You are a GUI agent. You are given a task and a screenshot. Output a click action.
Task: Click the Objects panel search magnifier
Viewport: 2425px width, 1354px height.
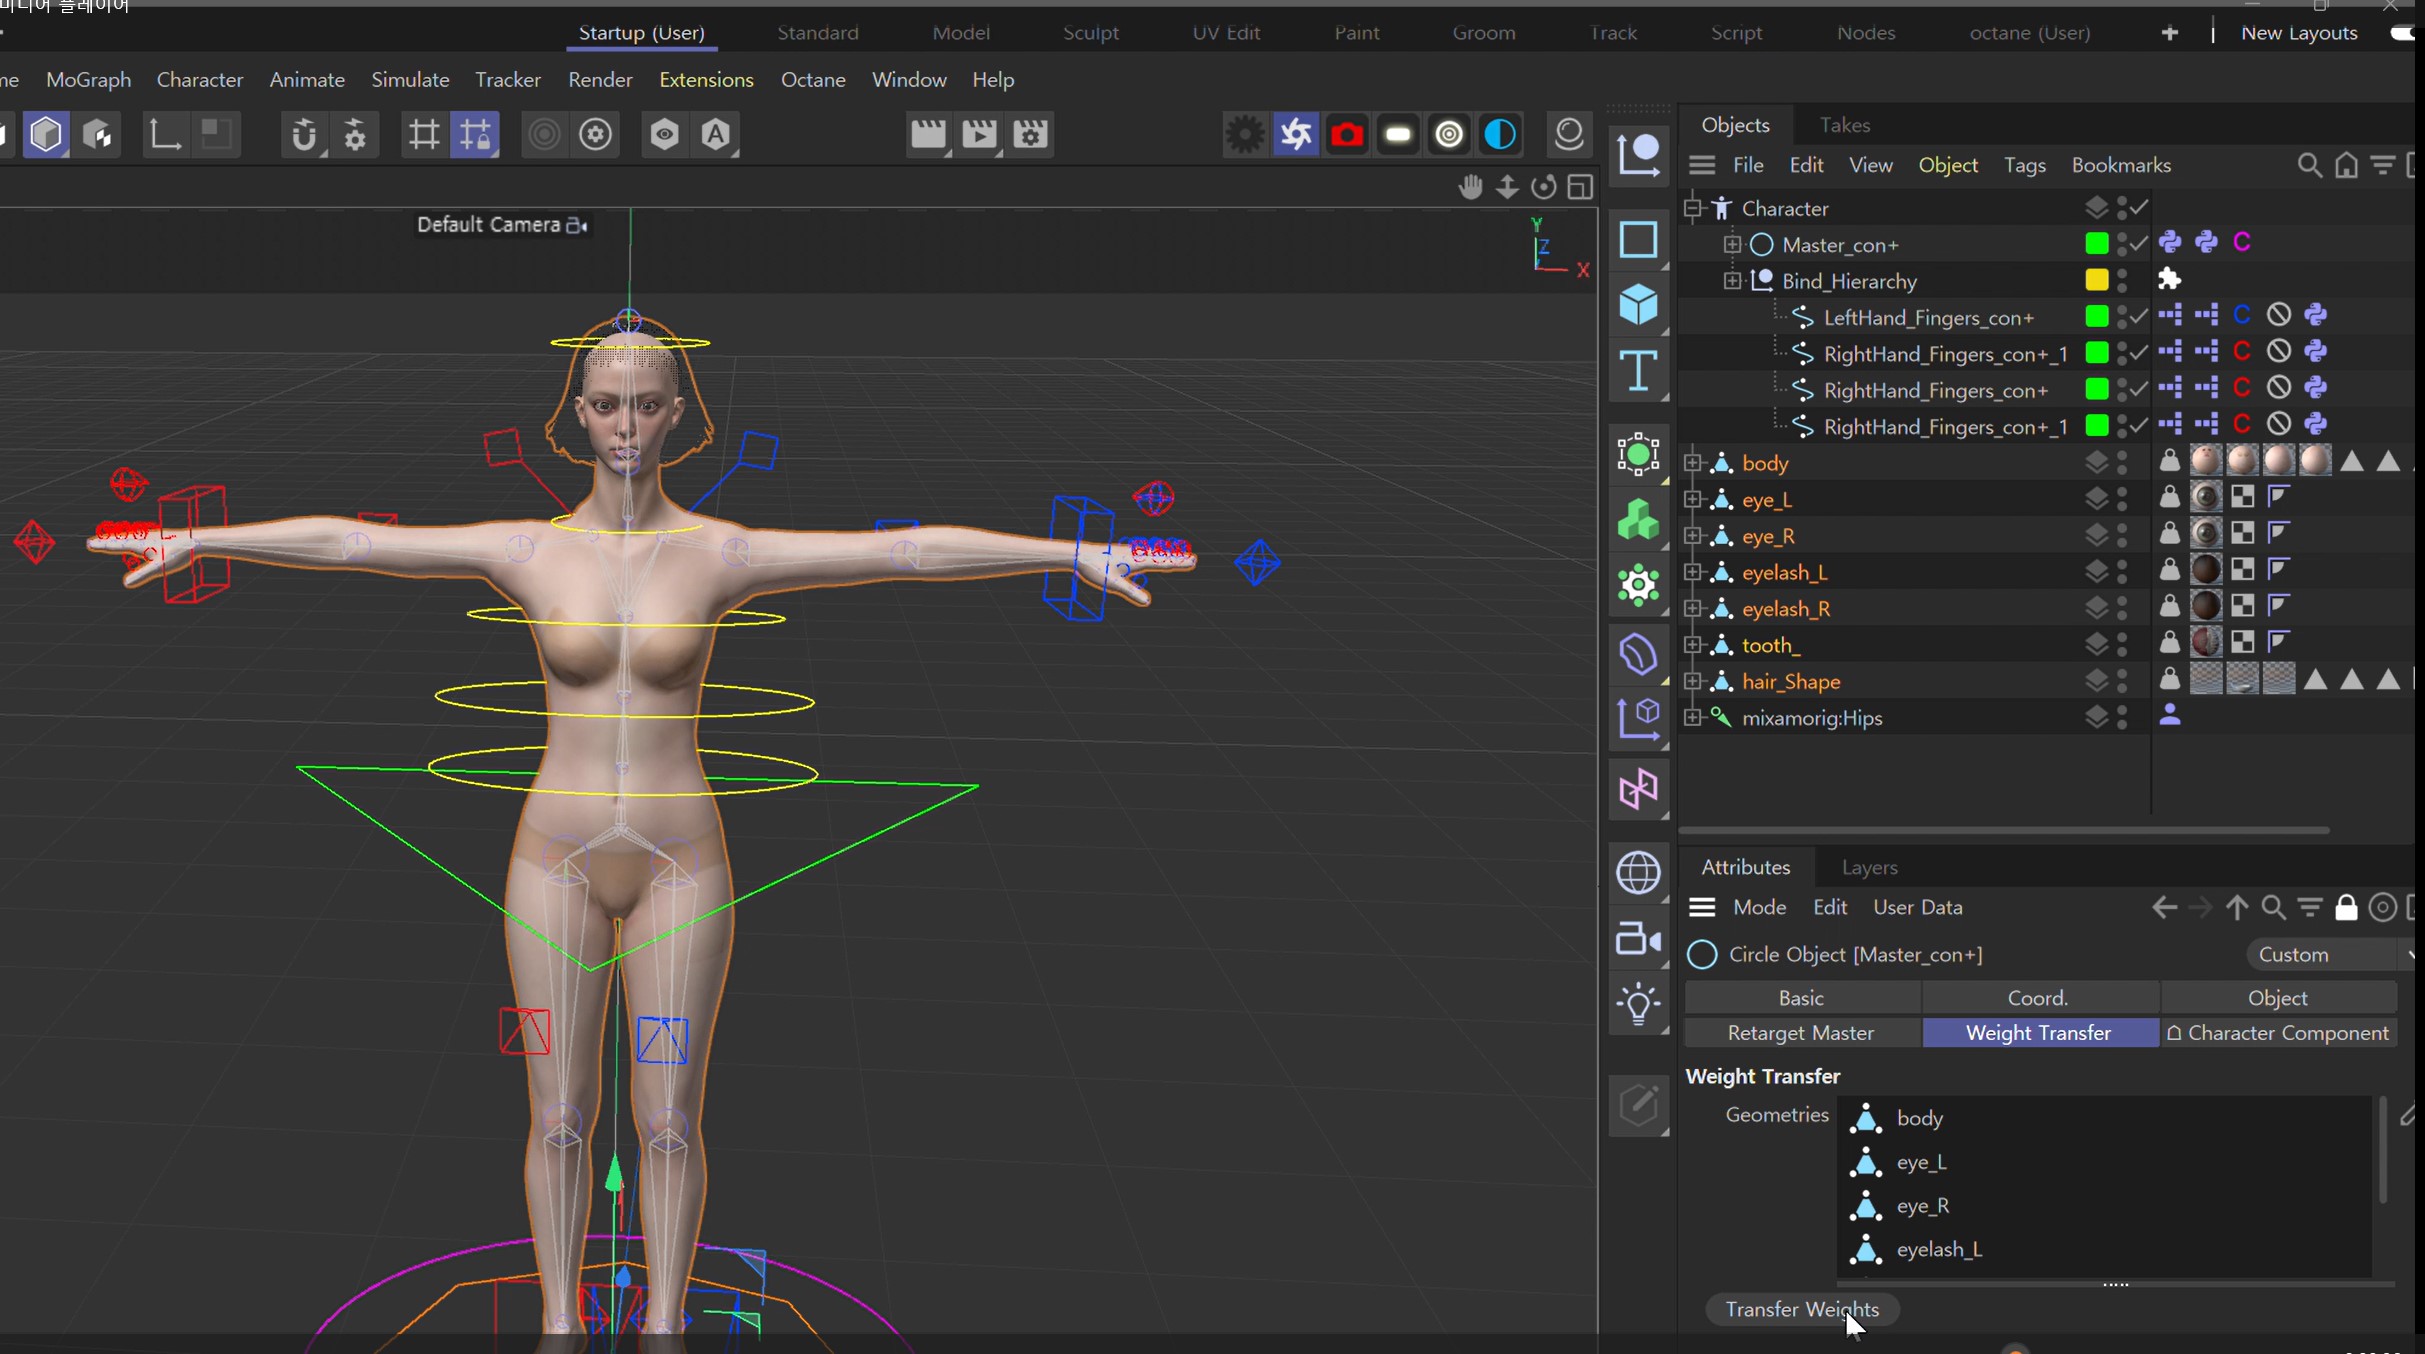click(x=2309, y=165)
